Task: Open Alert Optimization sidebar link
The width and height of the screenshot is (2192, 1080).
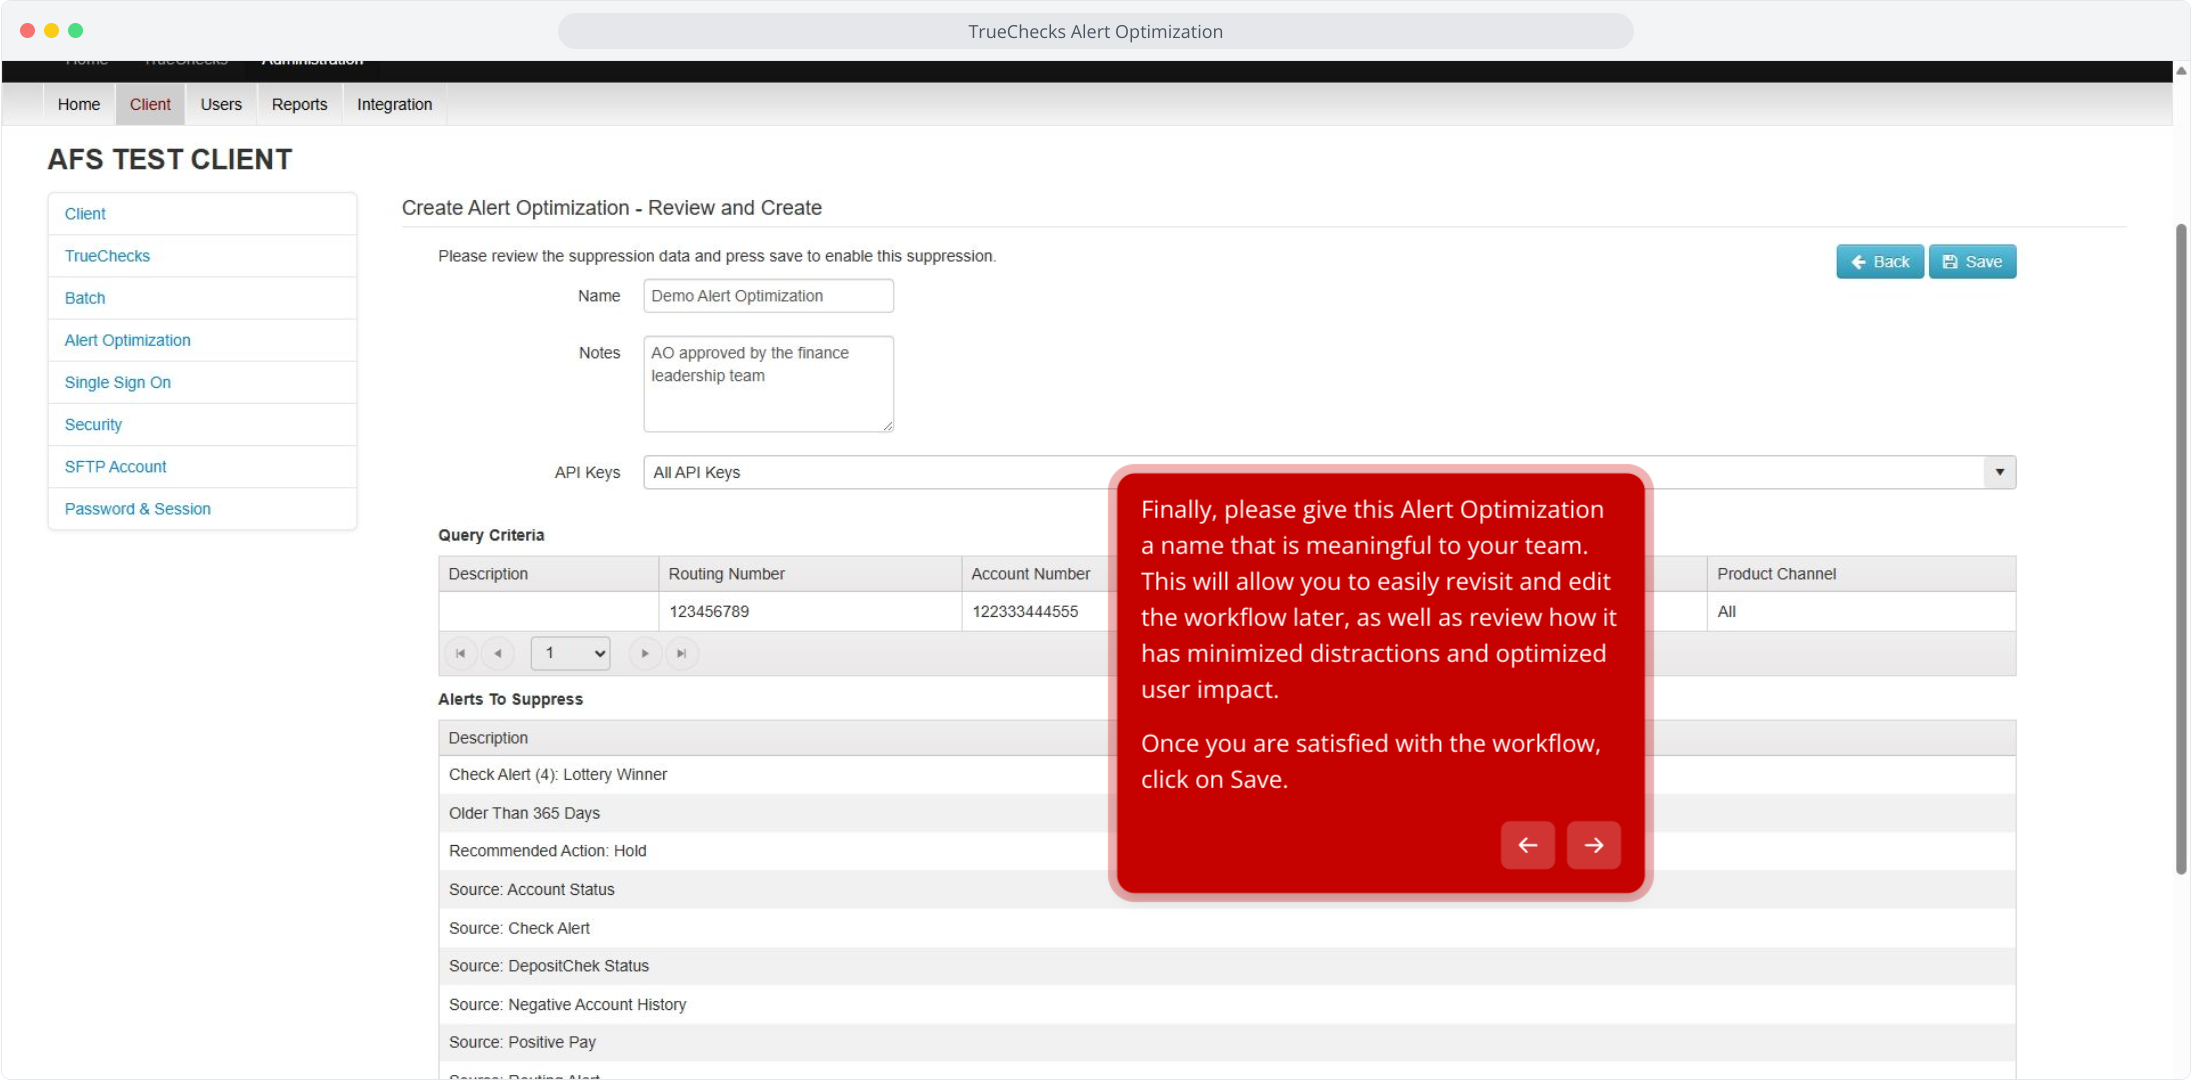Action: pyautogui.click(x=202, y=340)
